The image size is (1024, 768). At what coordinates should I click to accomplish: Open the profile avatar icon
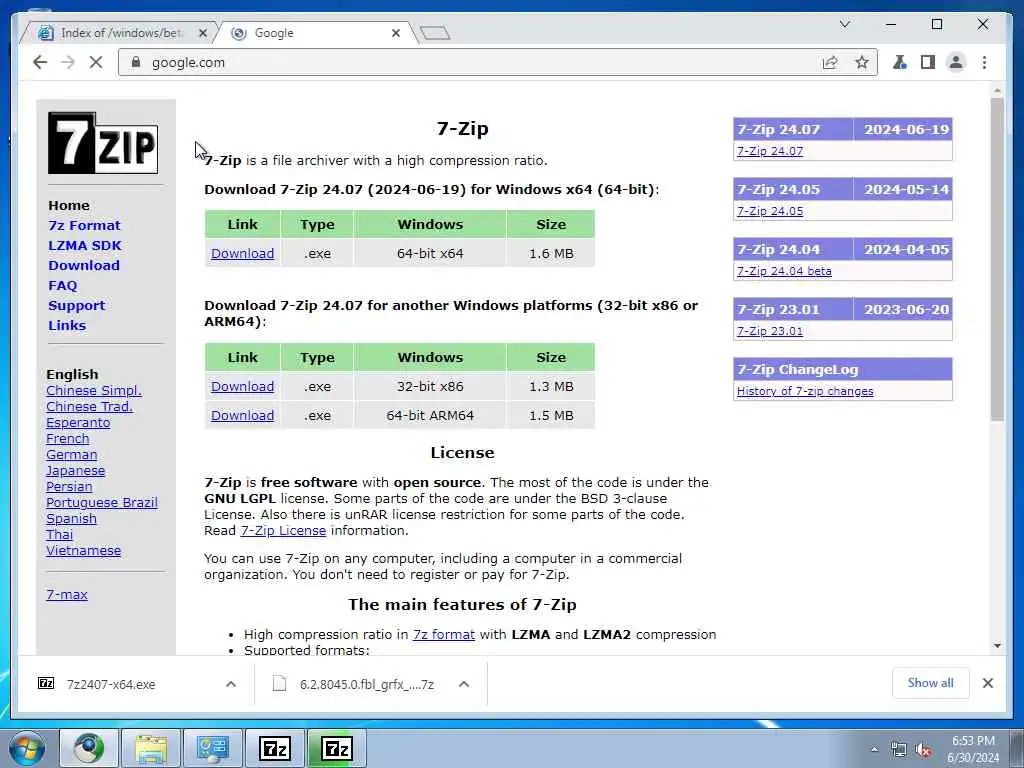(x=956, y=62)
